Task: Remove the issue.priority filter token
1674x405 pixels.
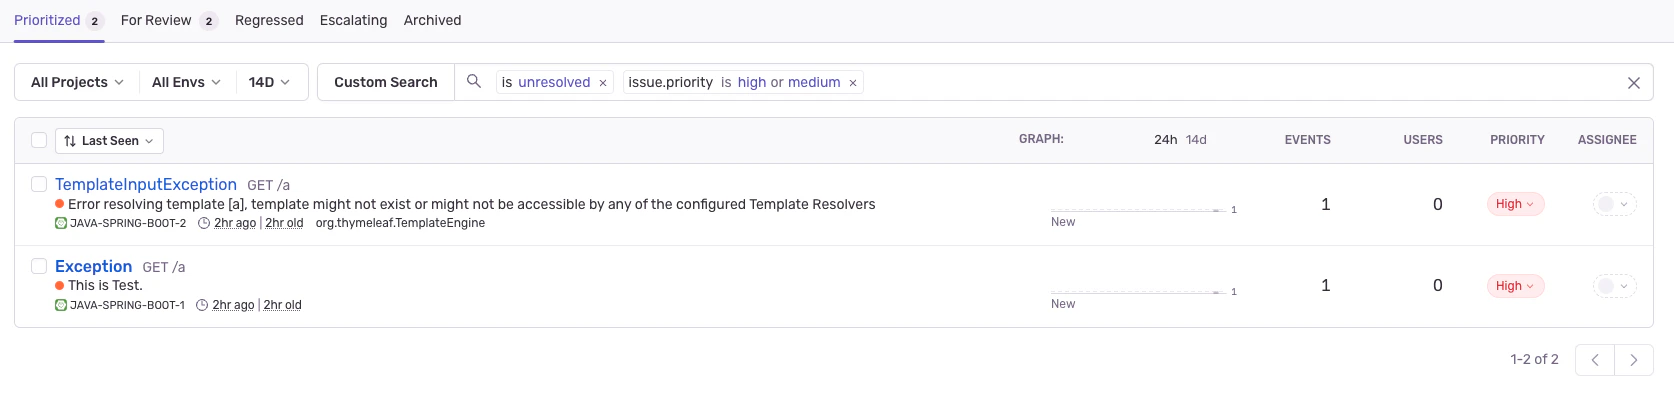Action: point(853,83)
